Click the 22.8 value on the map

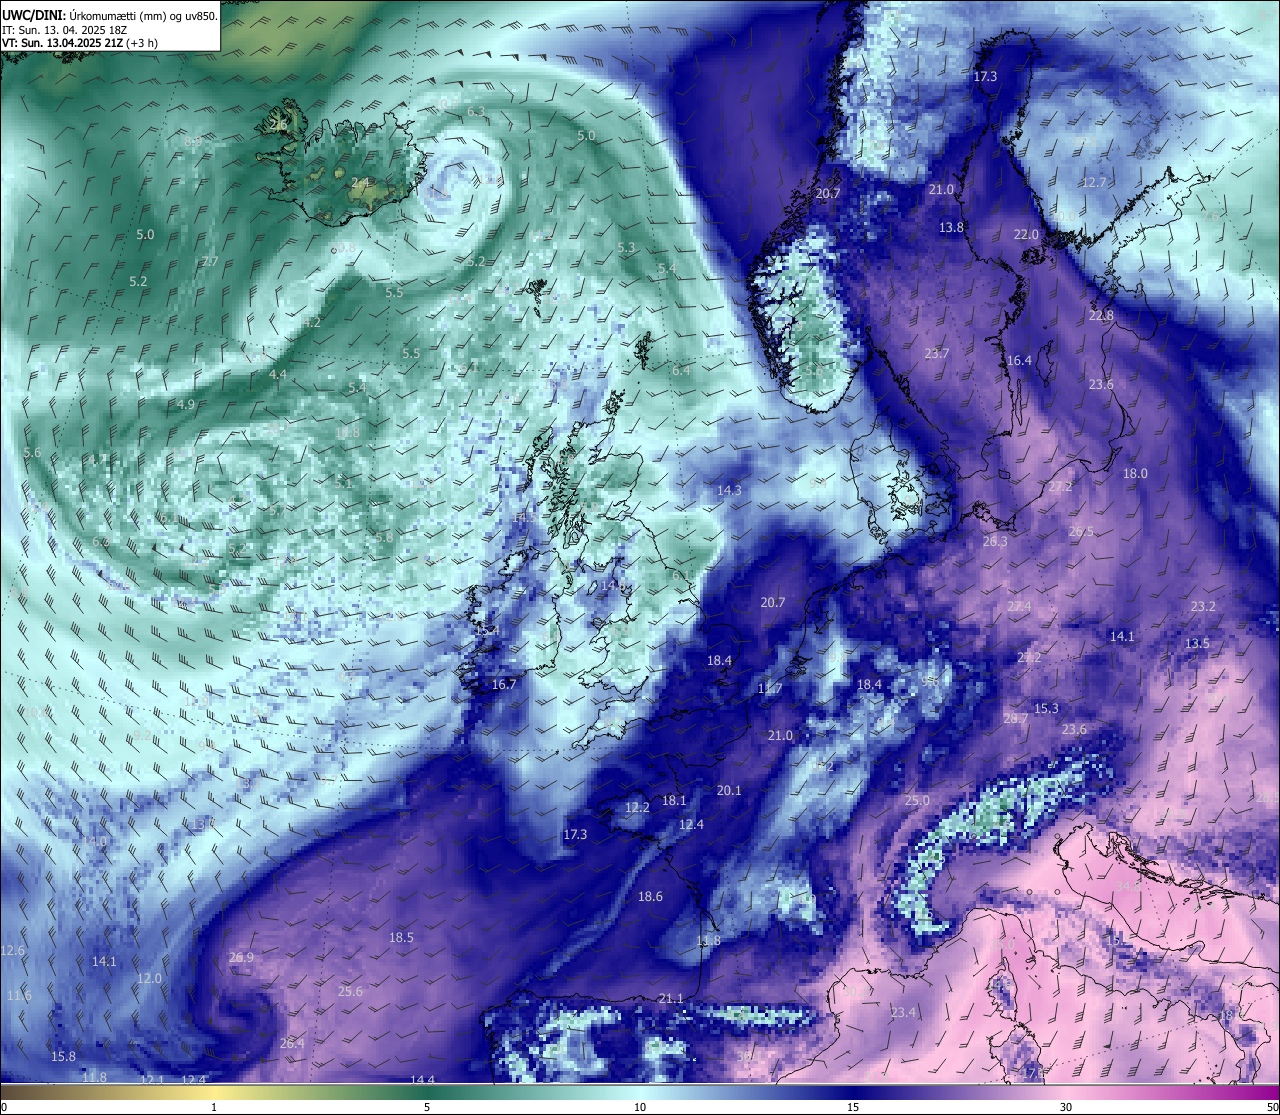(x=1101, y=316)
